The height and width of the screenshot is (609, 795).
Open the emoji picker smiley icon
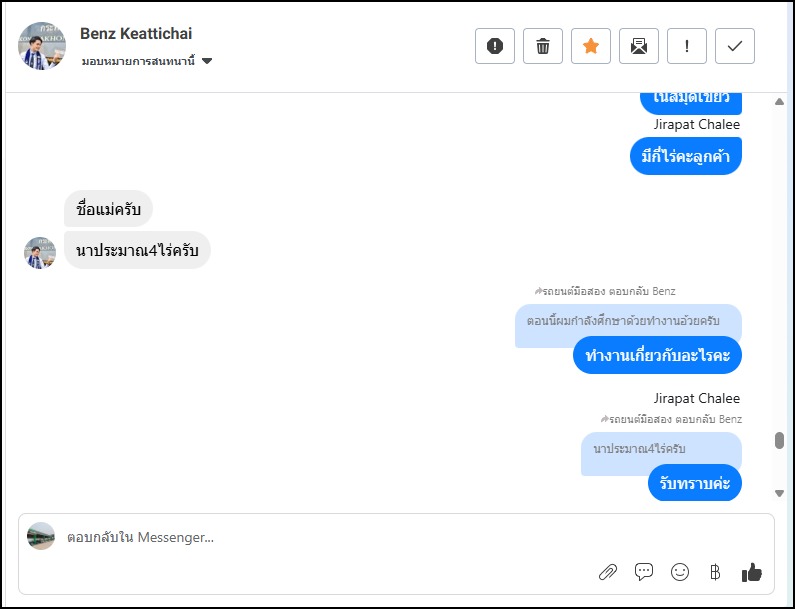[680, 572]
